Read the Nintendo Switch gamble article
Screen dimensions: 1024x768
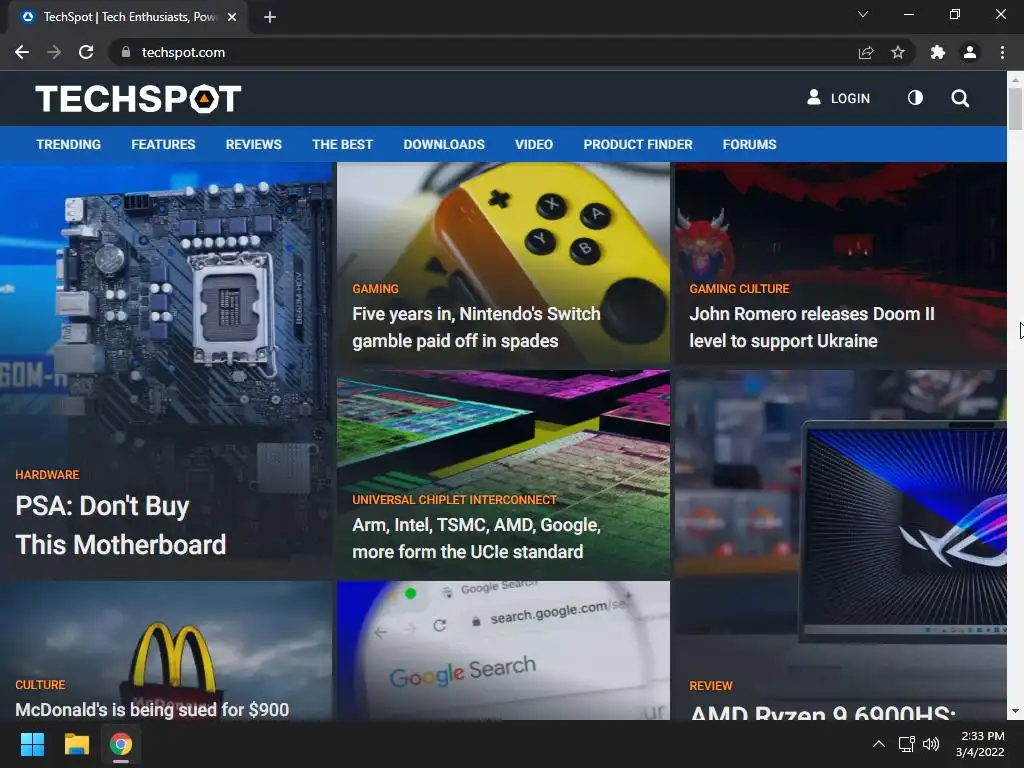(476, 327)
